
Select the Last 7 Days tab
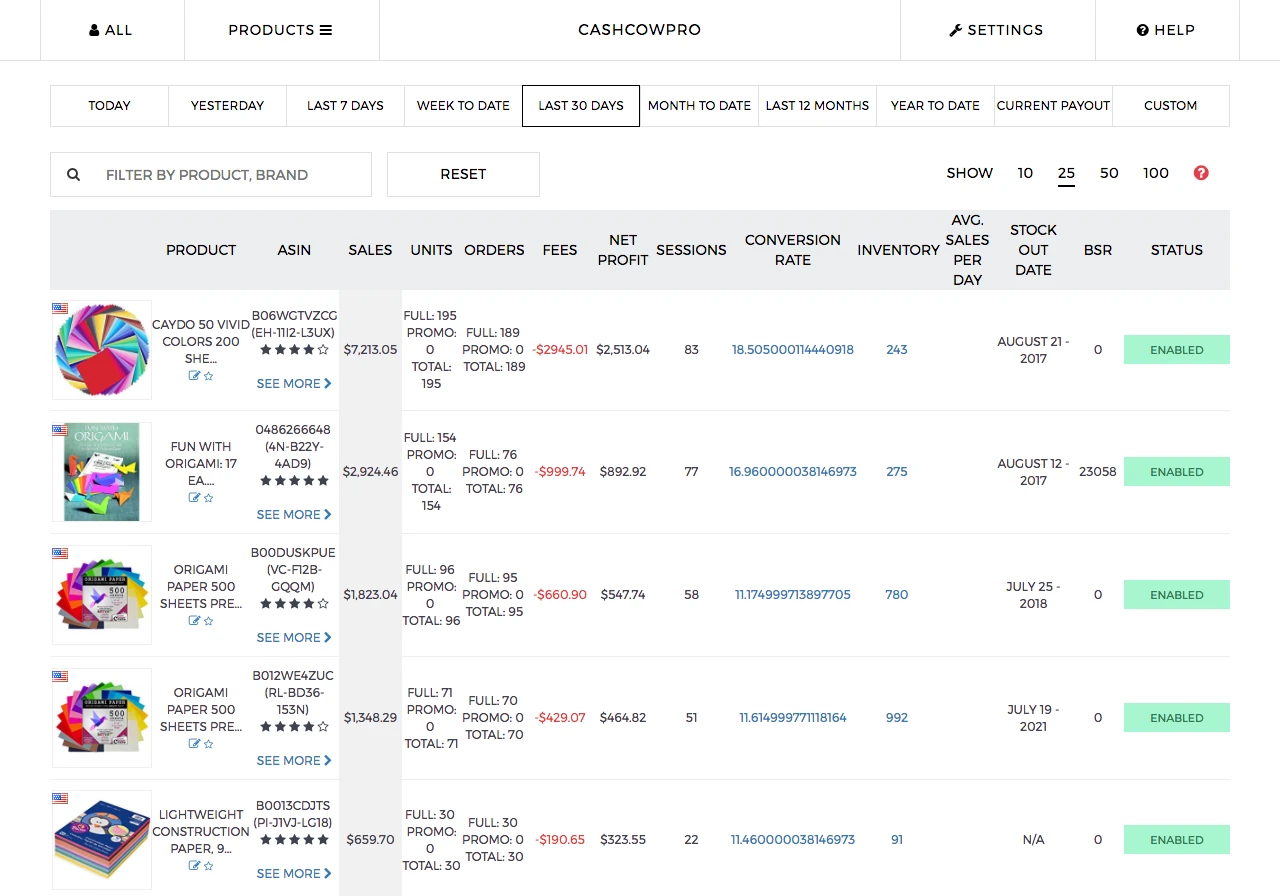(x=345, y=106)
